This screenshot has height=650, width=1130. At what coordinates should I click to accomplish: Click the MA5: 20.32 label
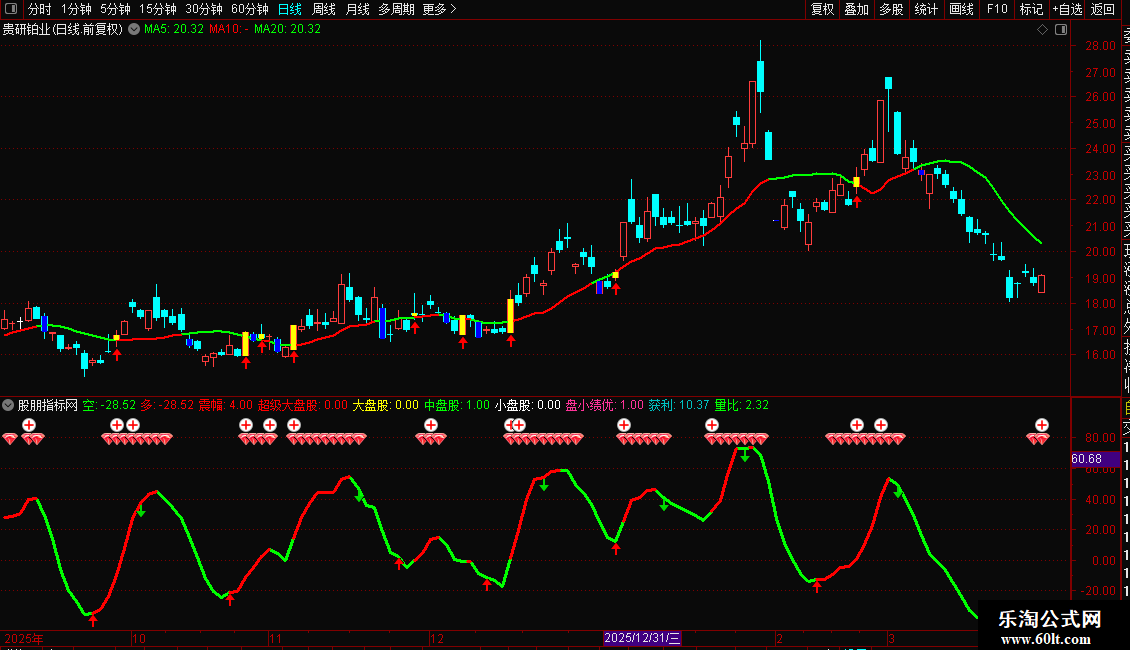point(174,29)
